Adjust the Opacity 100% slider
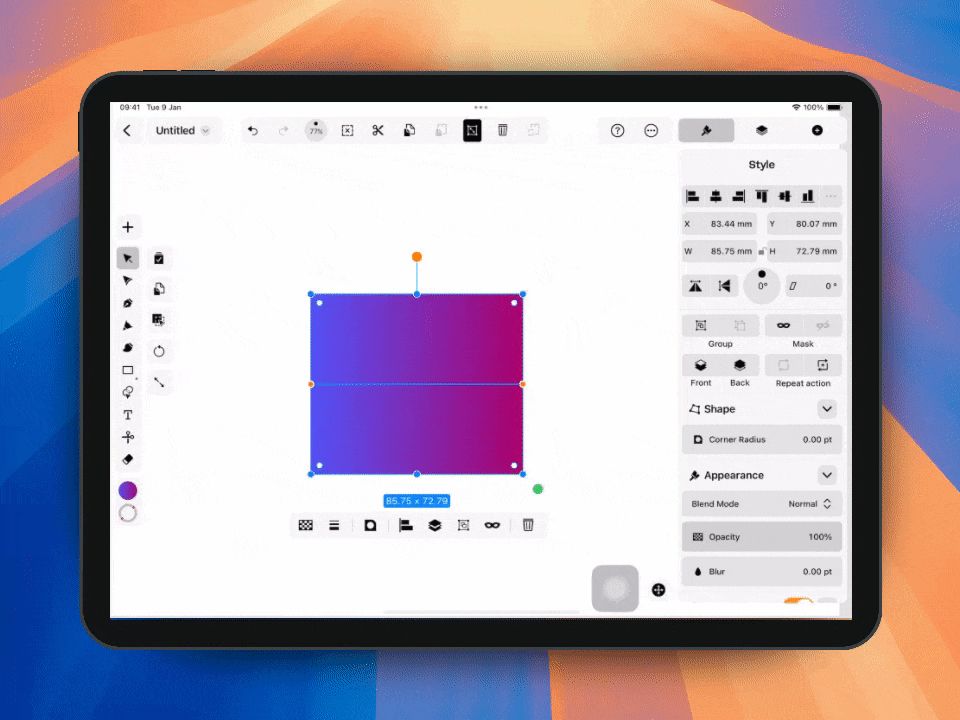The image size is (960, 720). [x=762, y=537]
